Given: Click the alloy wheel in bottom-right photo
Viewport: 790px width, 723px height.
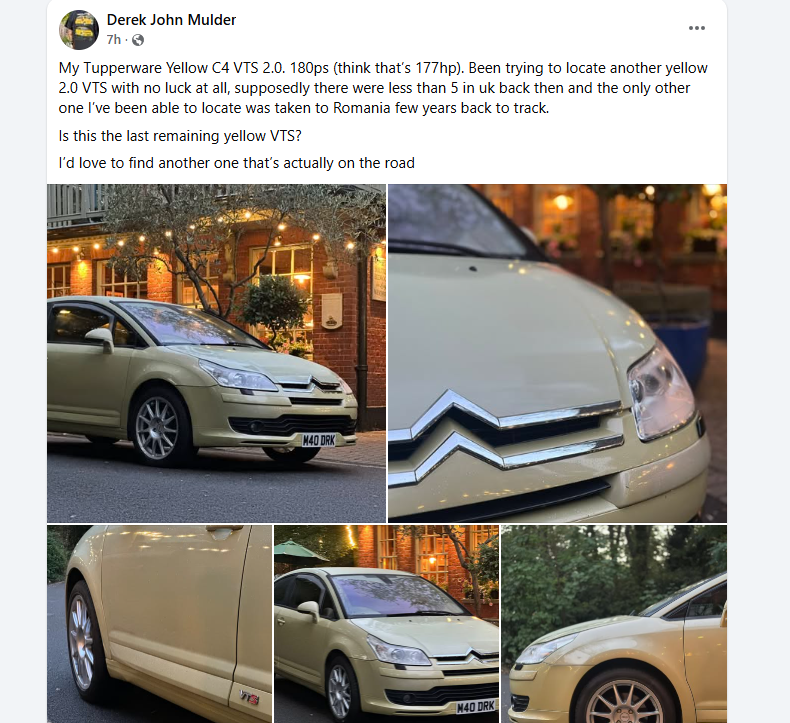Looking at the screenshot, I should tap(625, 702).
